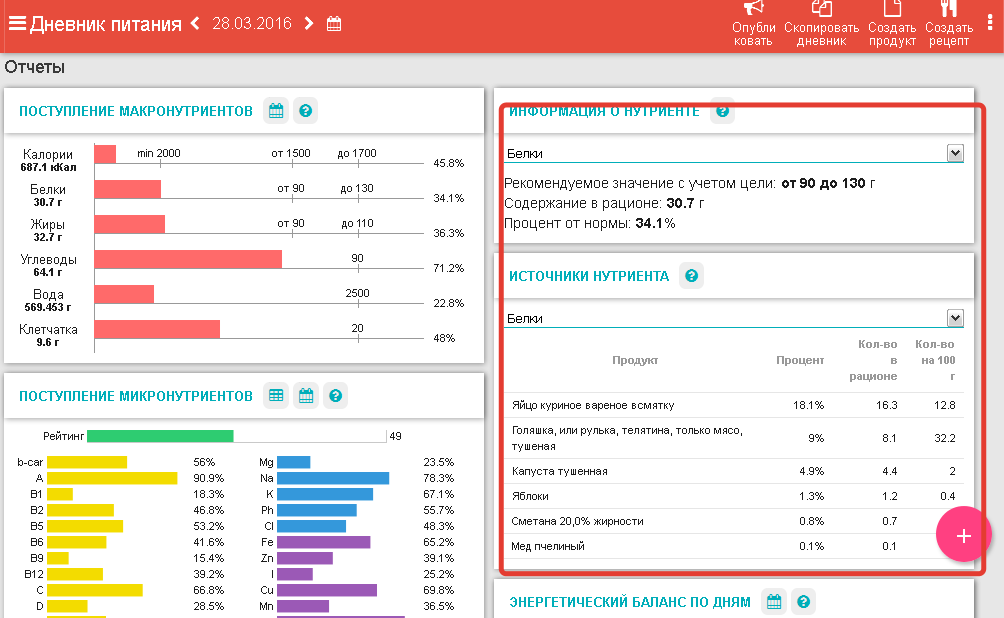Open the date picker calendar in header
The width and height of the screenshot is (1004, 618).
[x=334, y=24]
